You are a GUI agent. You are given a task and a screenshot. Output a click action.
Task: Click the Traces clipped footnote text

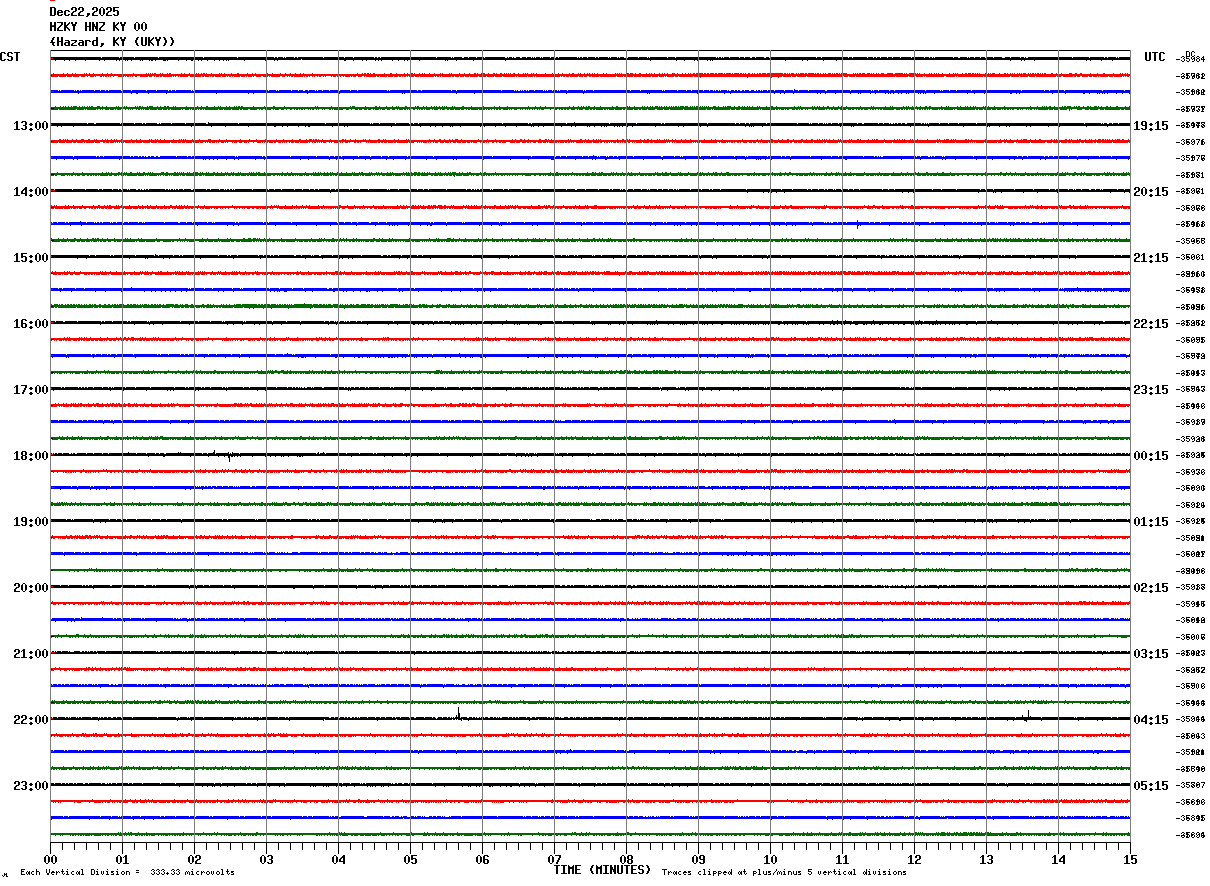(x=784, y=872)
